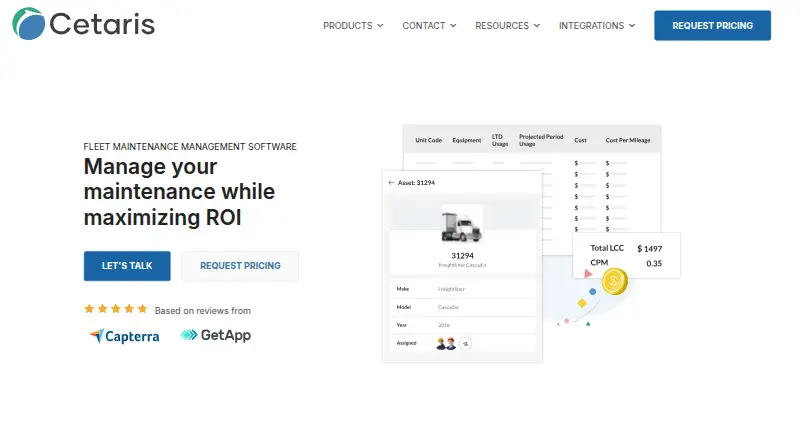Open the Products menu

353,26
